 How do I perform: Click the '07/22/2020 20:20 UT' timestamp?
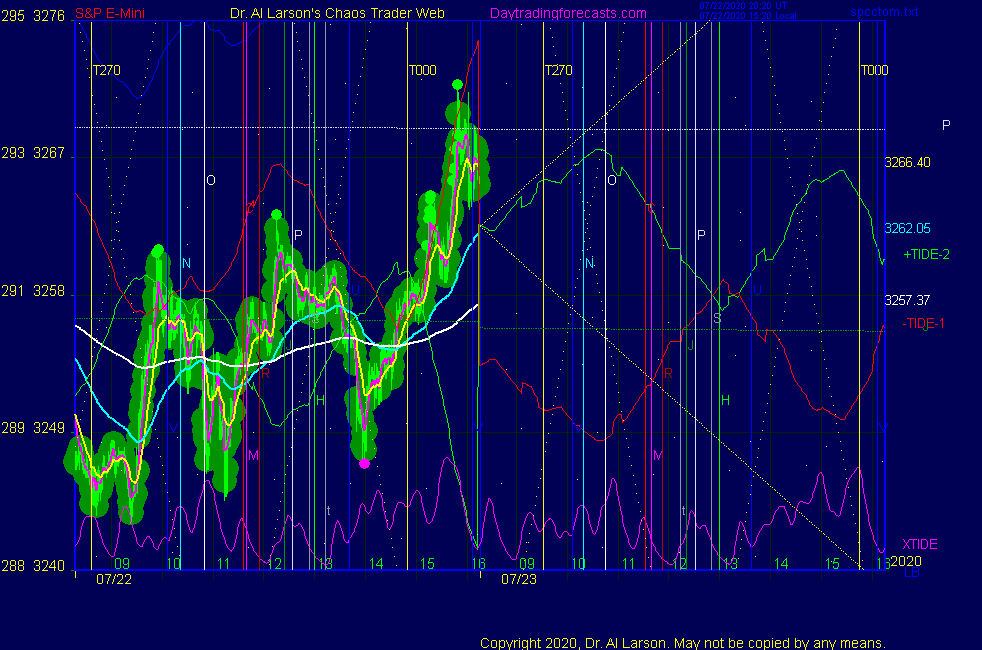(x=743, y=6)
